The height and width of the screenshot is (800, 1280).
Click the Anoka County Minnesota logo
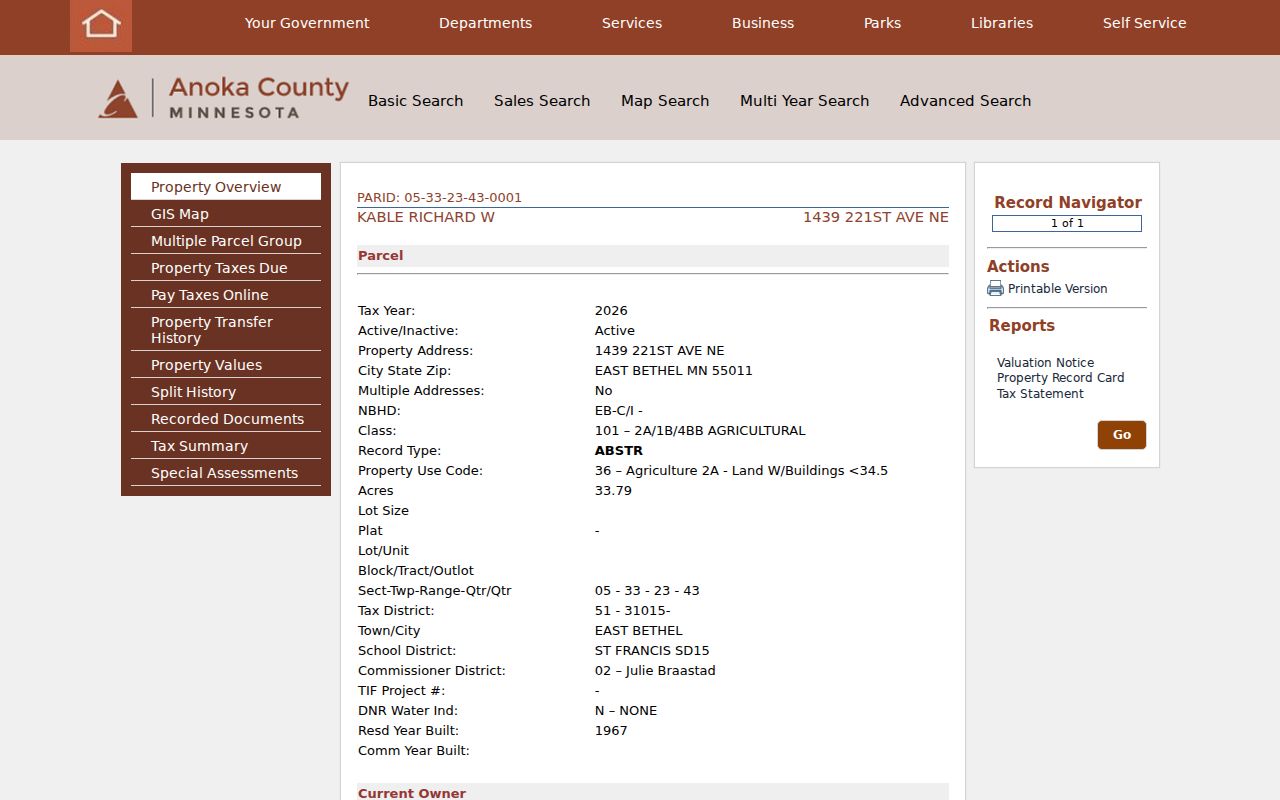(x=223, y=98)
